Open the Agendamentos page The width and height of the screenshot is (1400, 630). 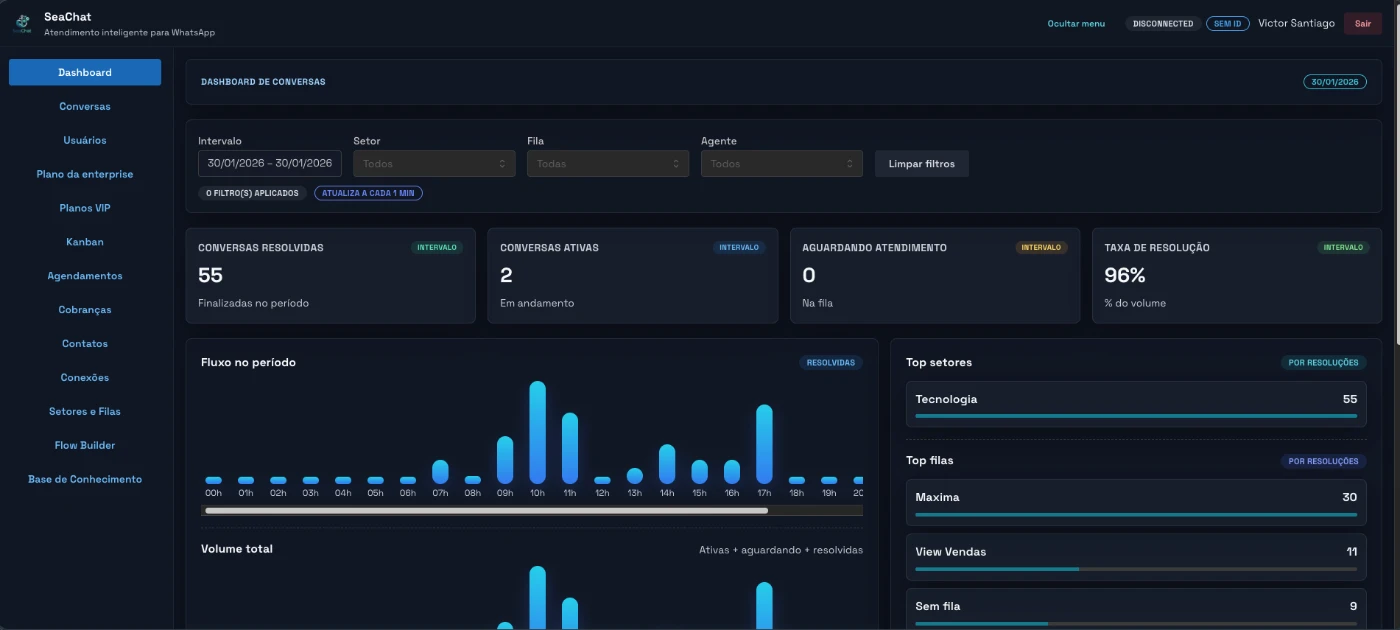85,276
